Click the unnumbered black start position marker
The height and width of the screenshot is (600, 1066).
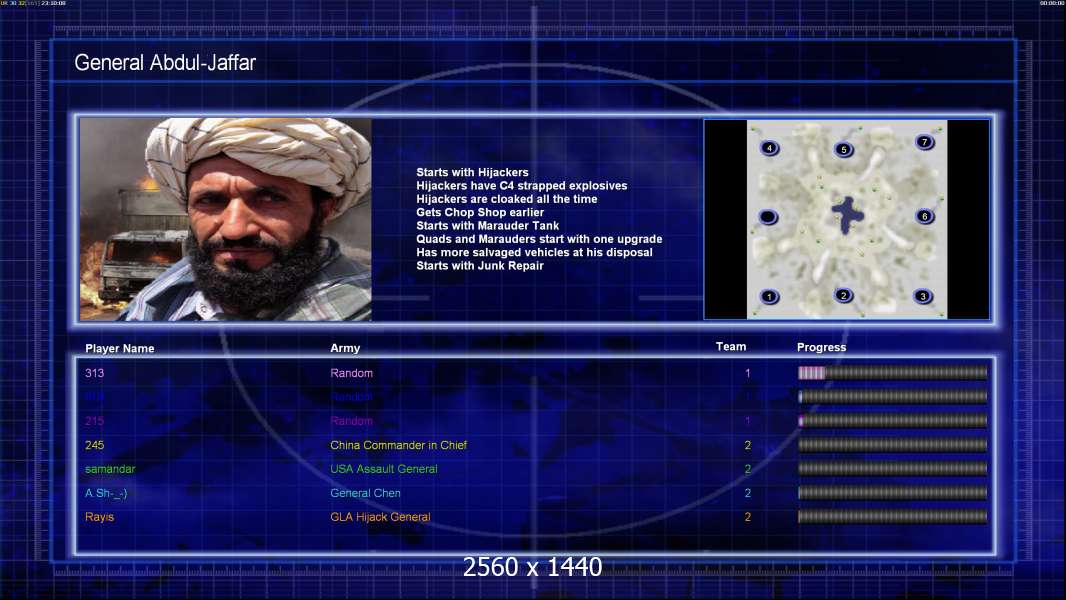[x=768, y=217]
